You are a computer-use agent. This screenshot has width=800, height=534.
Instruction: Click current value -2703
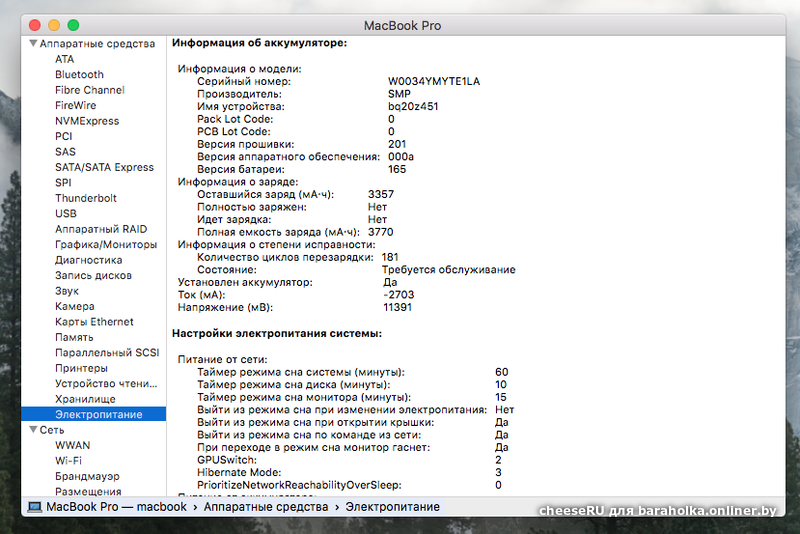click(398, 295)
